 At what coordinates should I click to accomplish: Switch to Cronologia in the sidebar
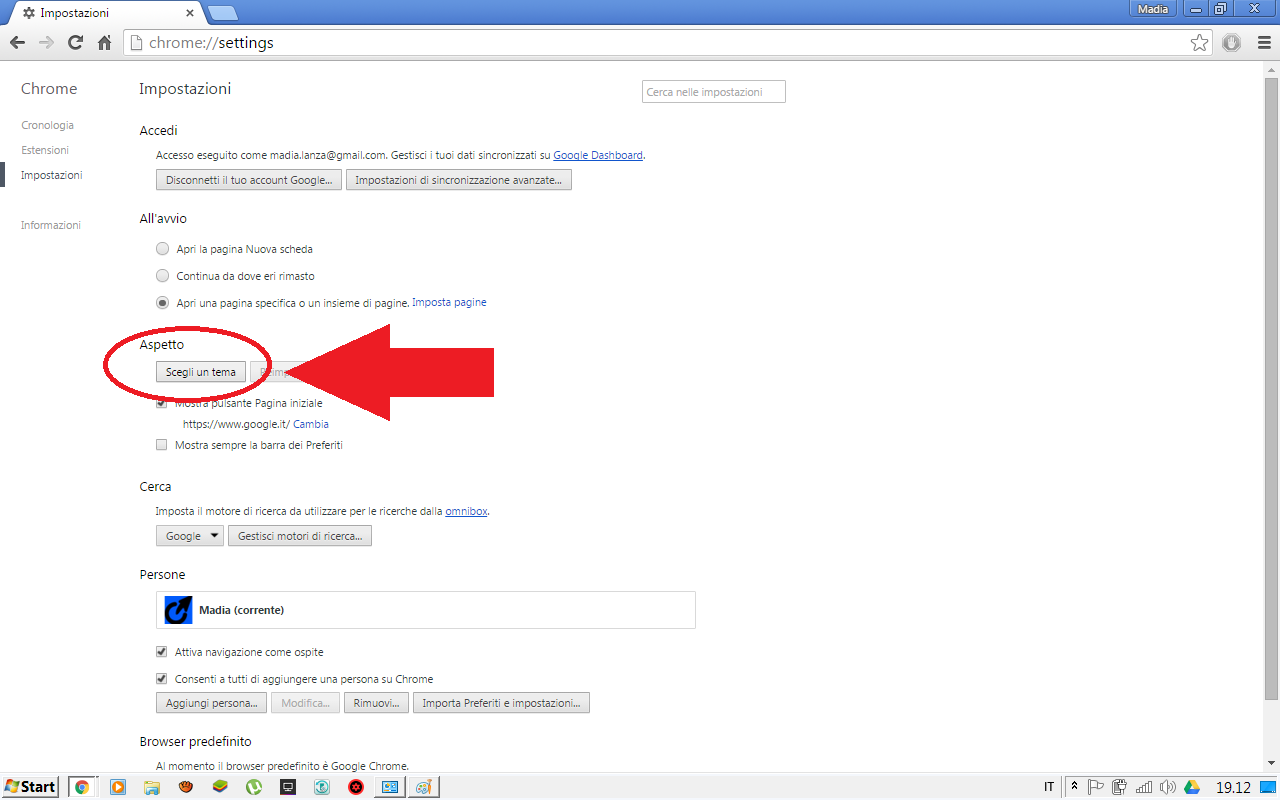[x=47, y=124]
